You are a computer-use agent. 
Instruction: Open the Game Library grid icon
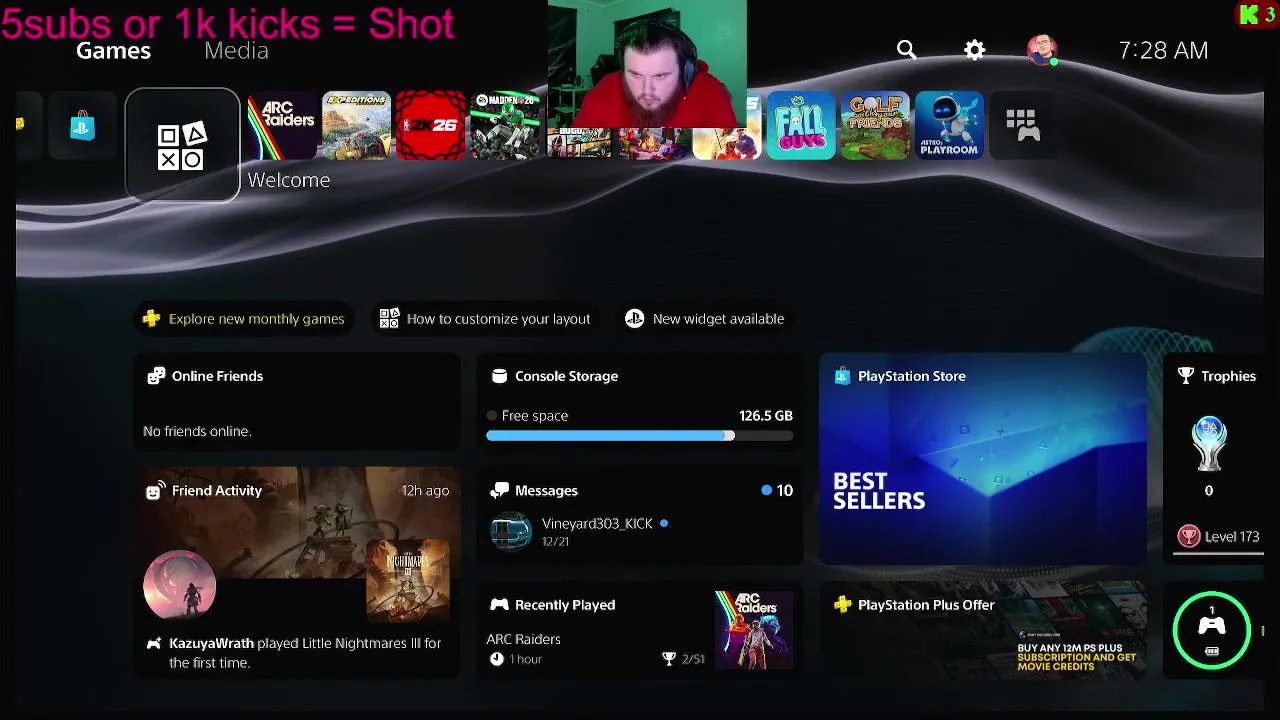pos(1022,126)
